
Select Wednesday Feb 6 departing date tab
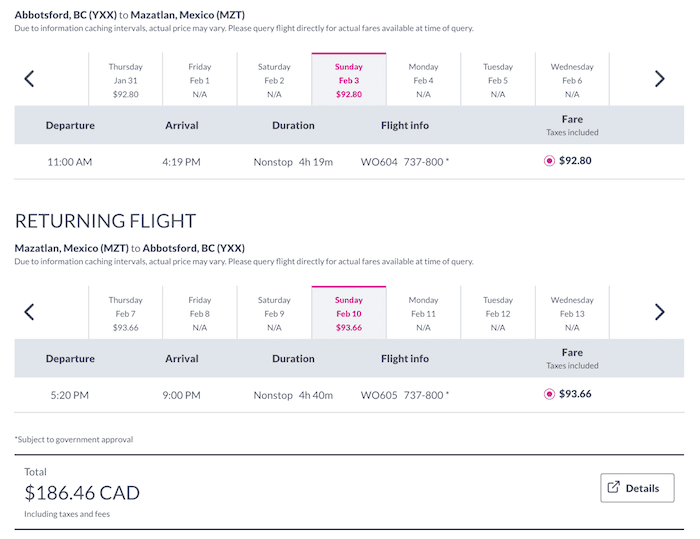pyautogui.click(x=572, y=79)
